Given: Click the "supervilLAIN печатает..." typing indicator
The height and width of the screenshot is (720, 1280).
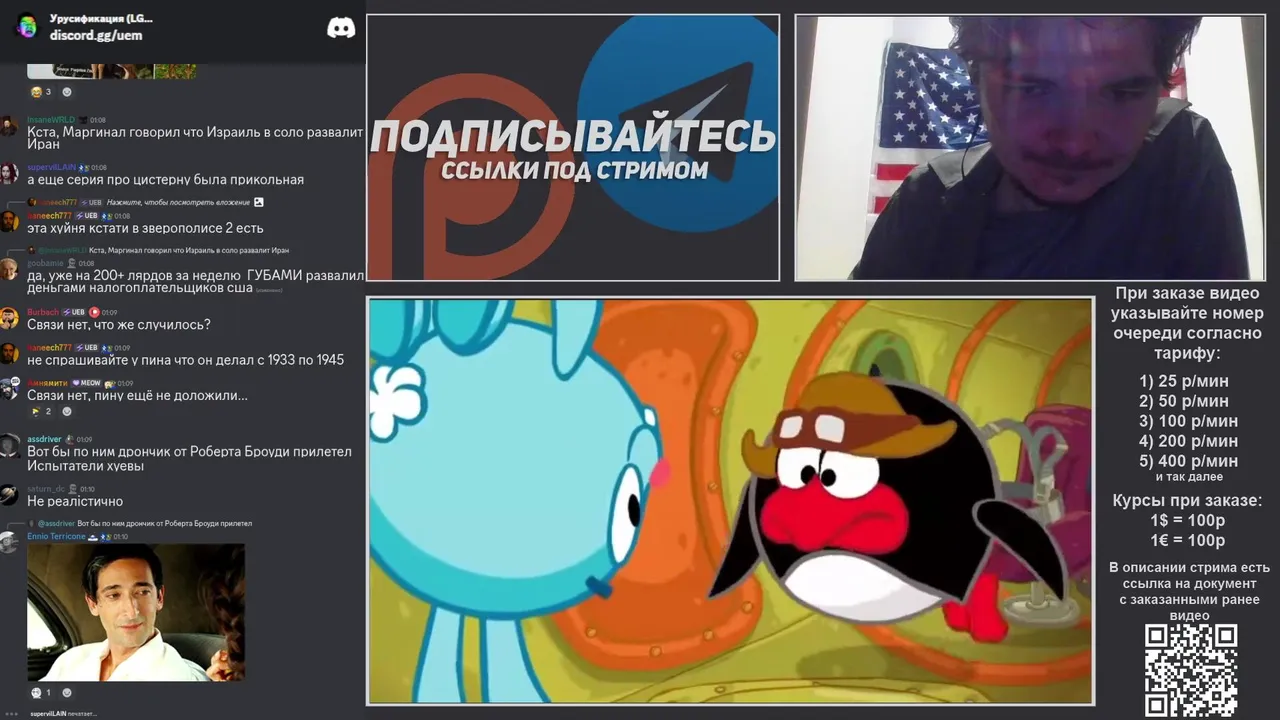Looking at the screenshot, I should click(x=63, y=714).
